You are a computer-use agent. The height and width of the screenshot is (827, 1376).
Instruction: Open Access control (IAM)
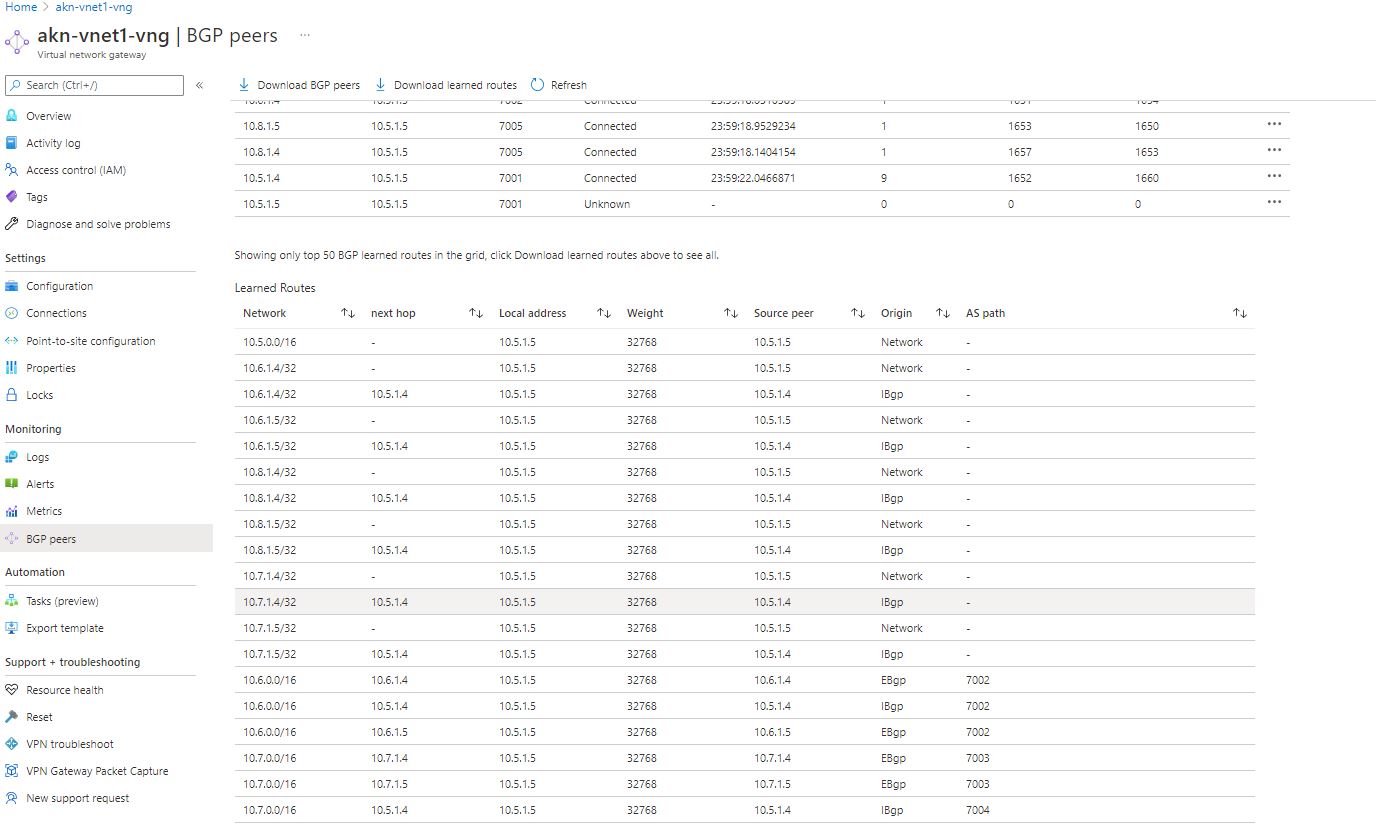coord(78,169)
